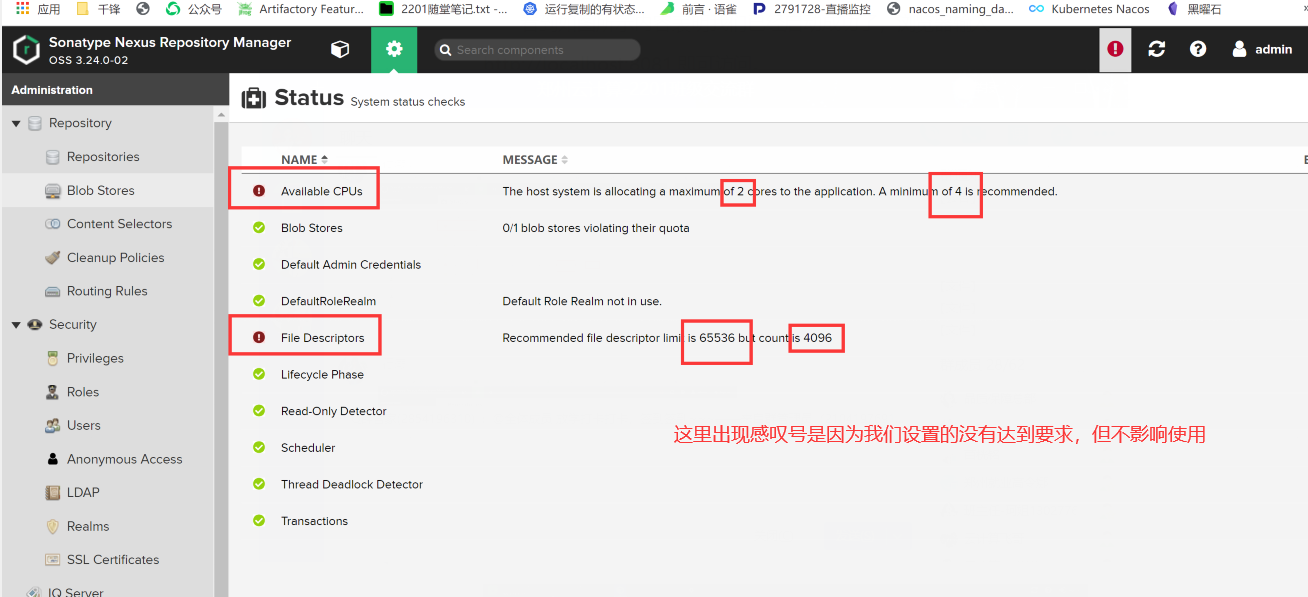
Task: Open the Browse cube icon in header
Action: tap(340, 49)
